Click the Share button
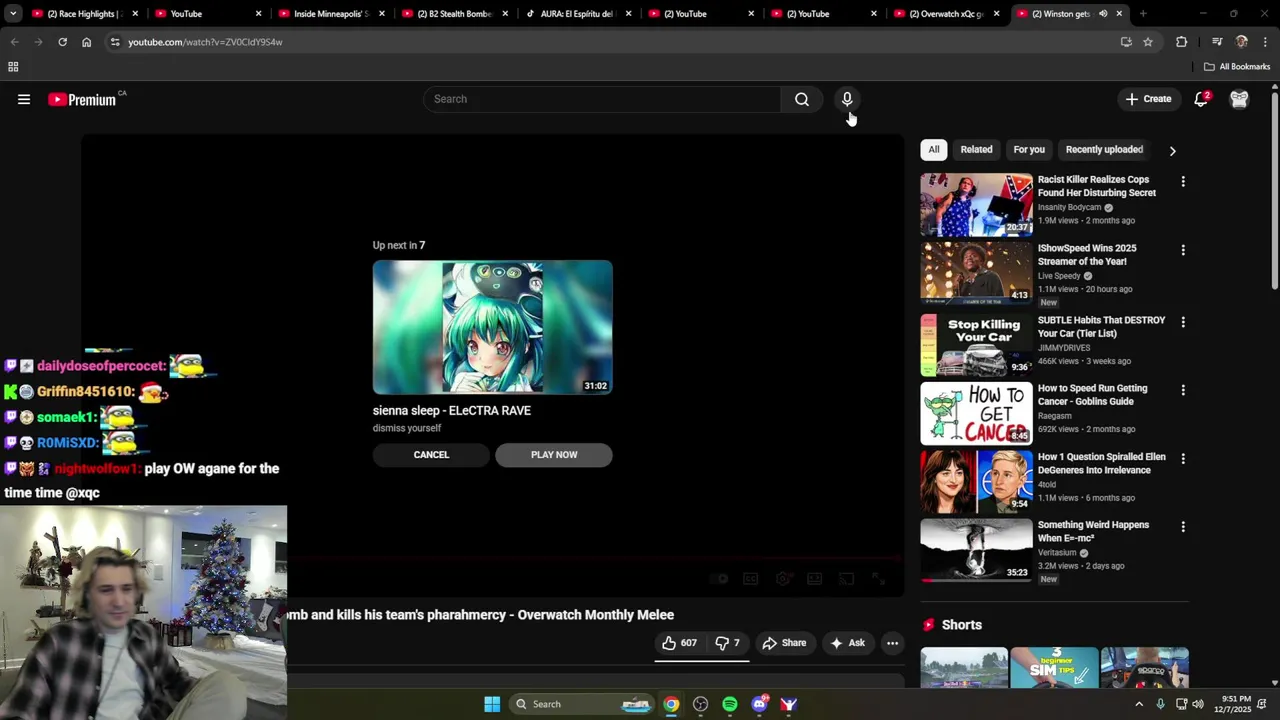This screenshot has width=1280, height=720. click(x=784, y=643)
